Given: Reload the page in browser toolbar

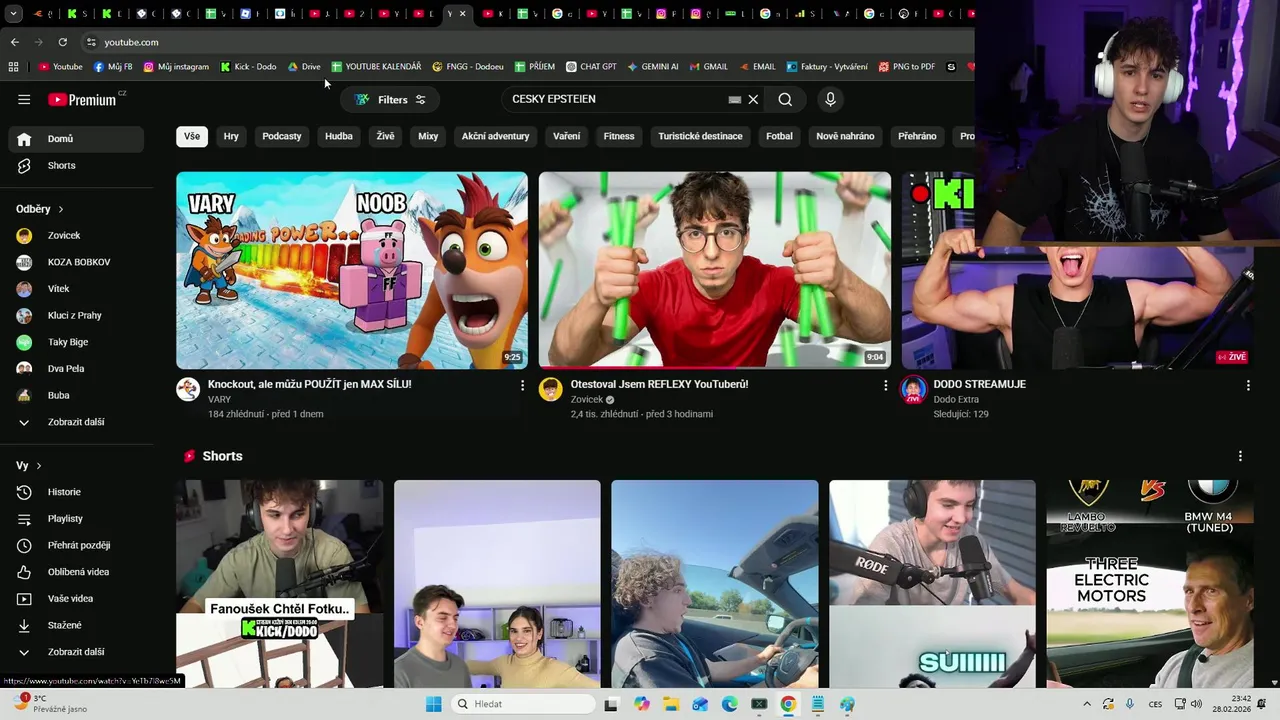Looking at the screenshot, I should pos(62,42).
